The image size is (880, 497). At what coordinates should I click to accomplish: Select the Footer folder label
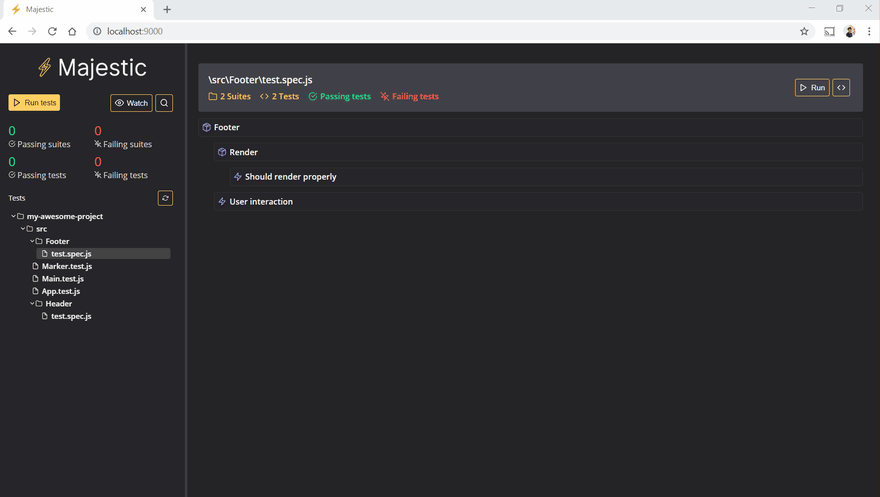(57, 241)
